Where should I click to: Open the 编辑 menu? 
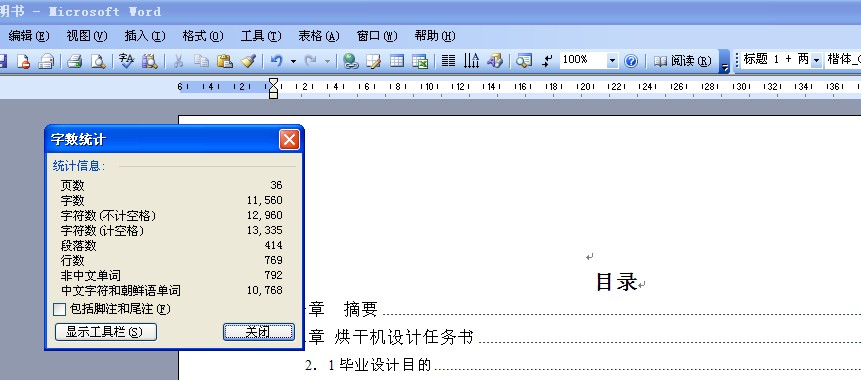(x=29, y=36)
